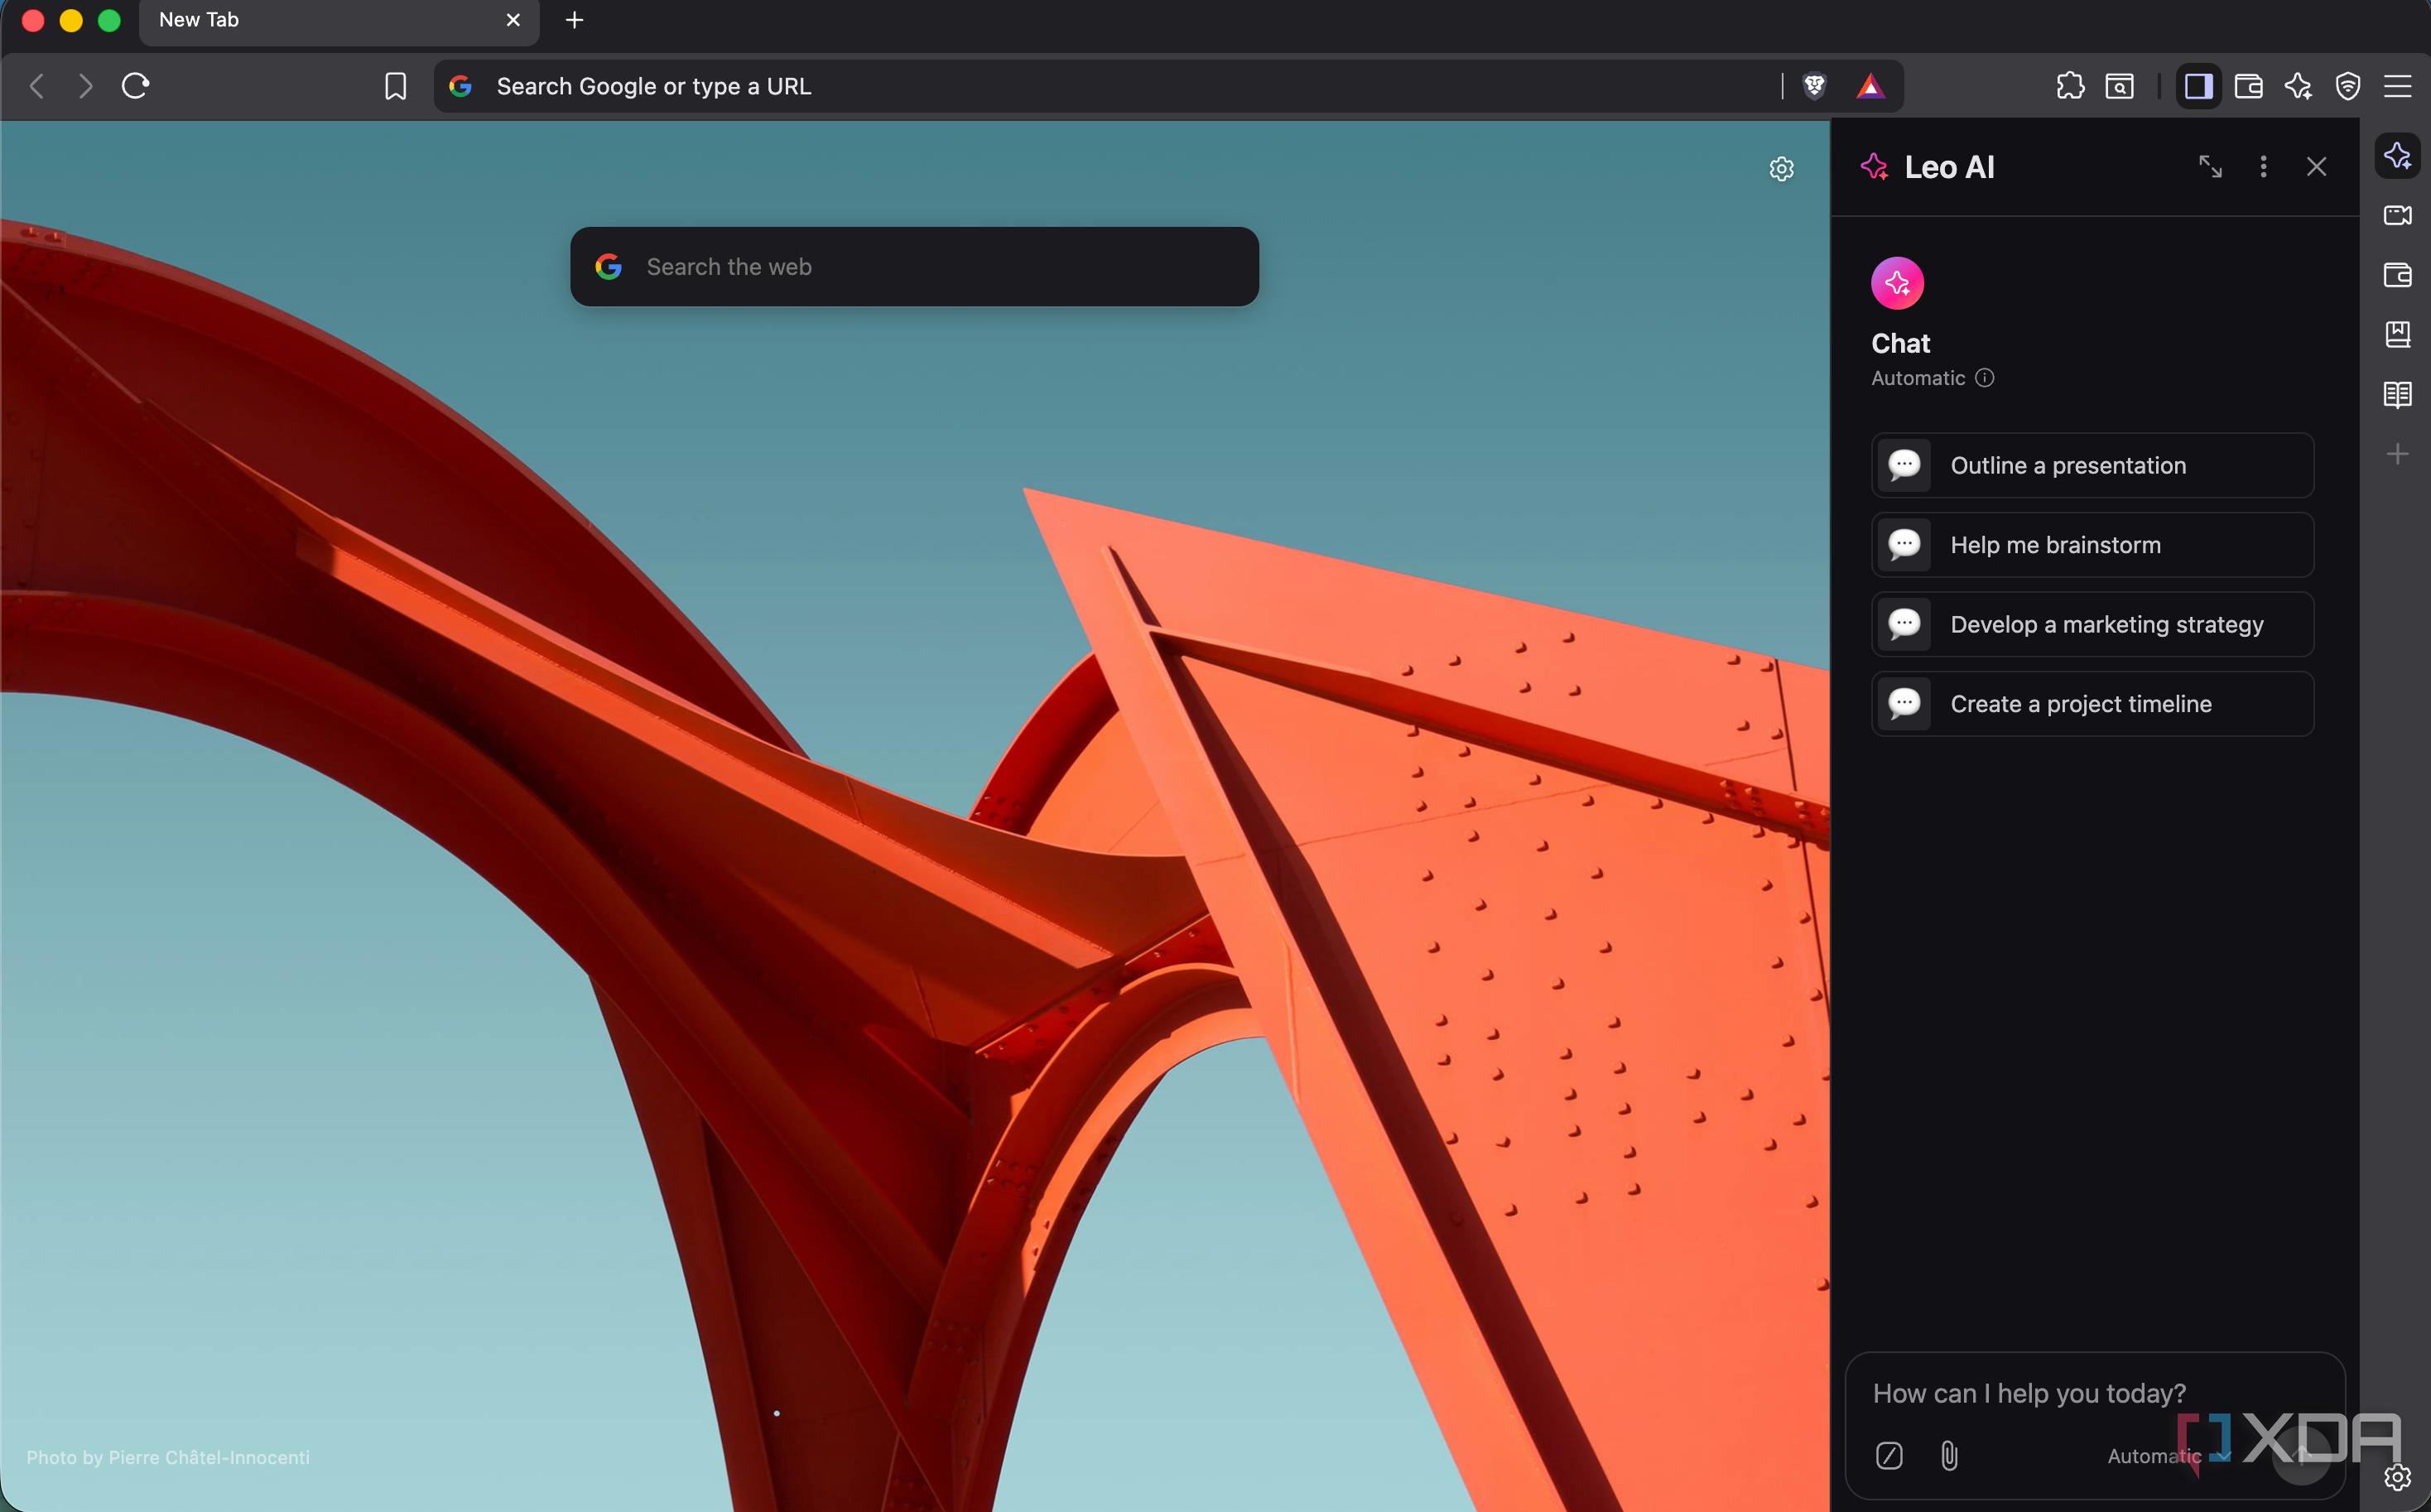The image size is (2431, 1512).
Task: Open the Extensions puzzle icon
Action: coord(2070,86)
